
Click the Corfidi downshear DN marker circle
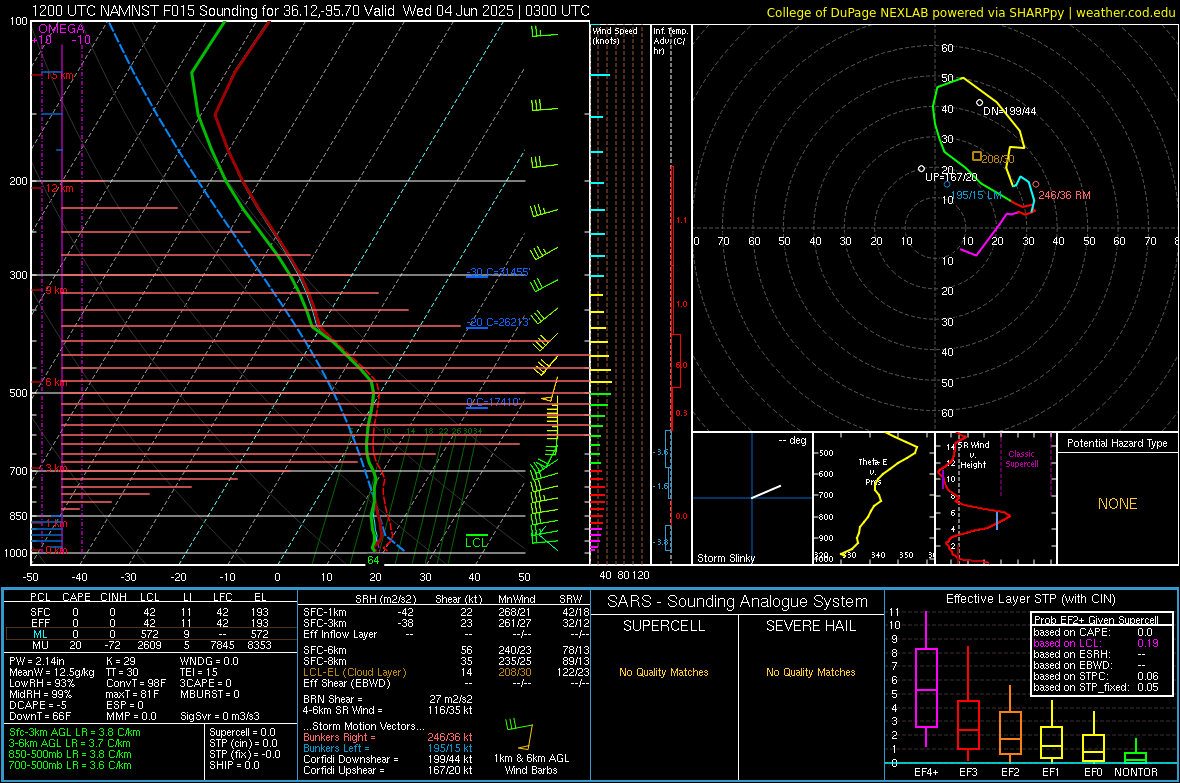979,102
